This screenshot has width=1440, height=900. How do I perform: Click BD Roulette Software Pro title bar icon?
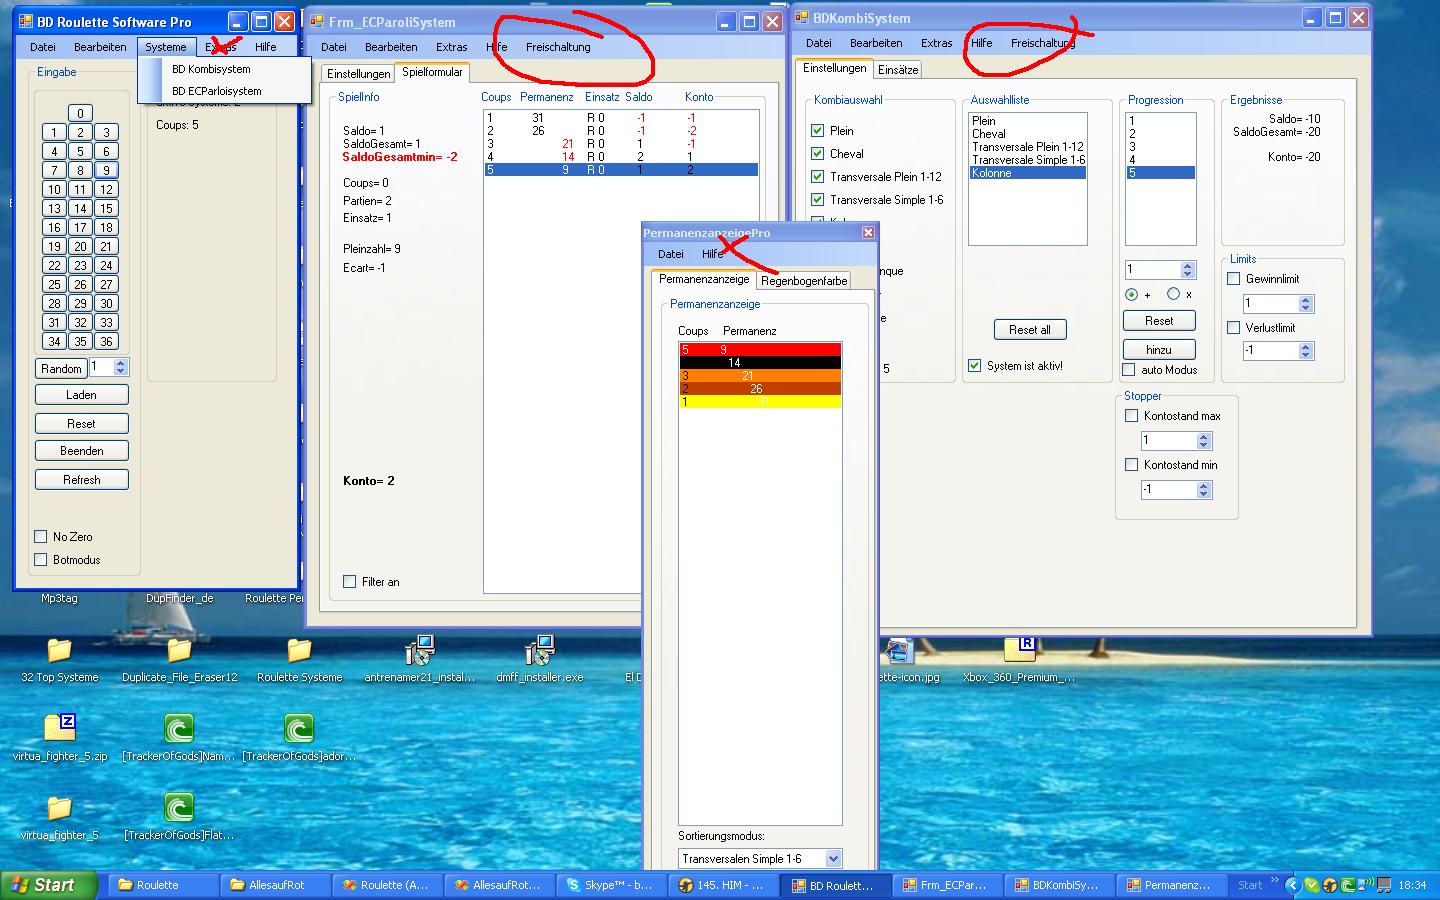click(x=26, y=22)
